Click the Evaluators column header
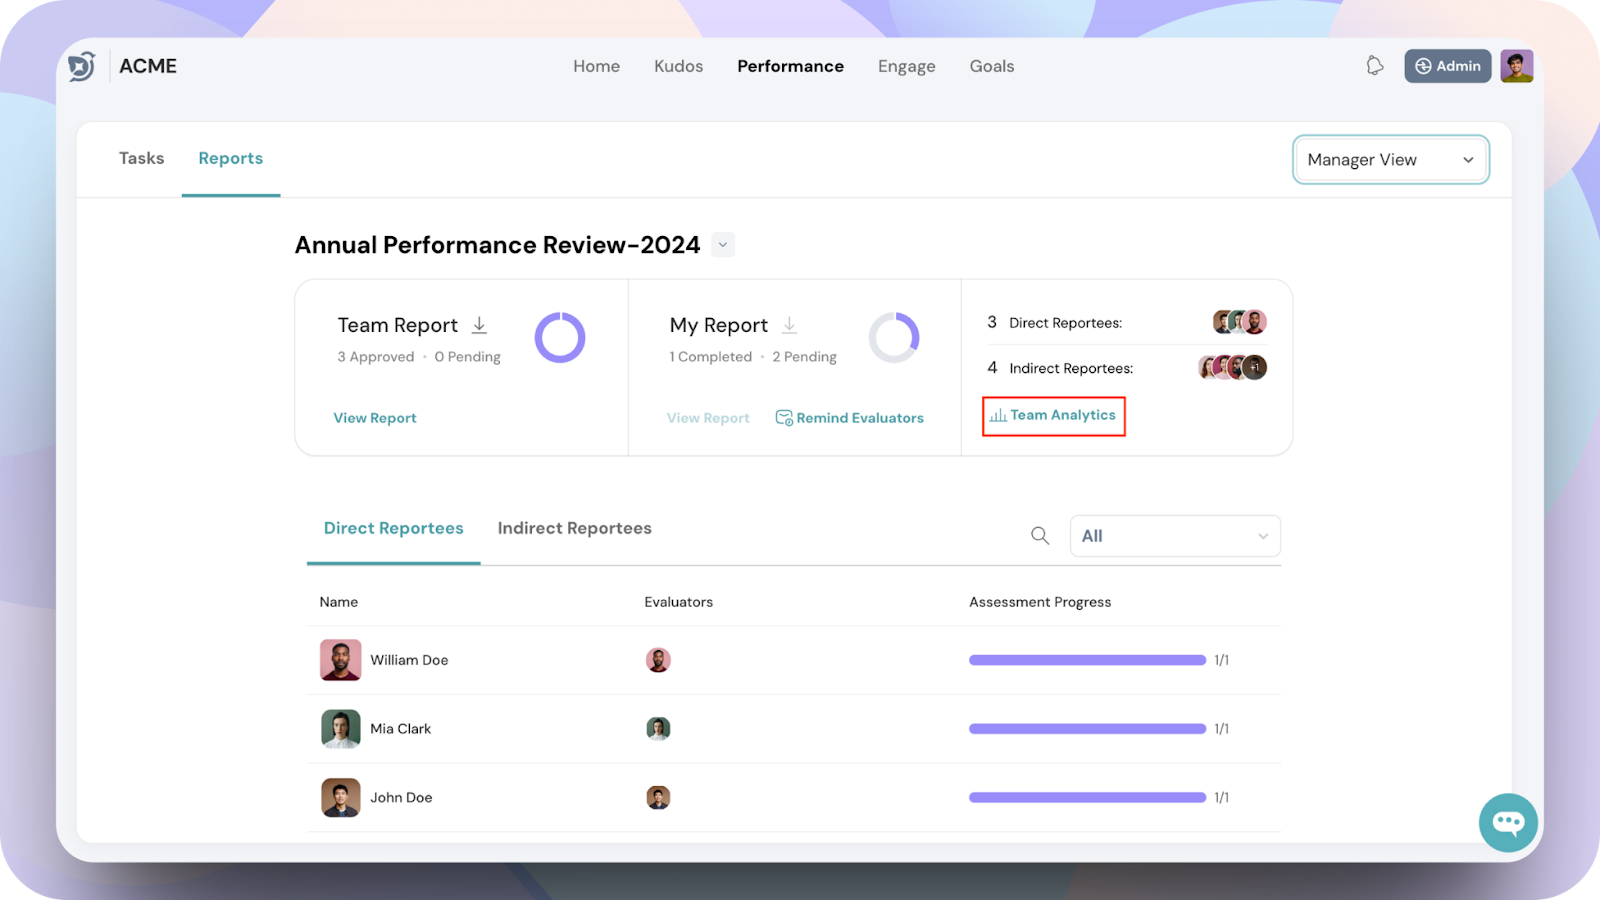The height and width of the screenshot is (900, 1600). (x=679, y=602)
